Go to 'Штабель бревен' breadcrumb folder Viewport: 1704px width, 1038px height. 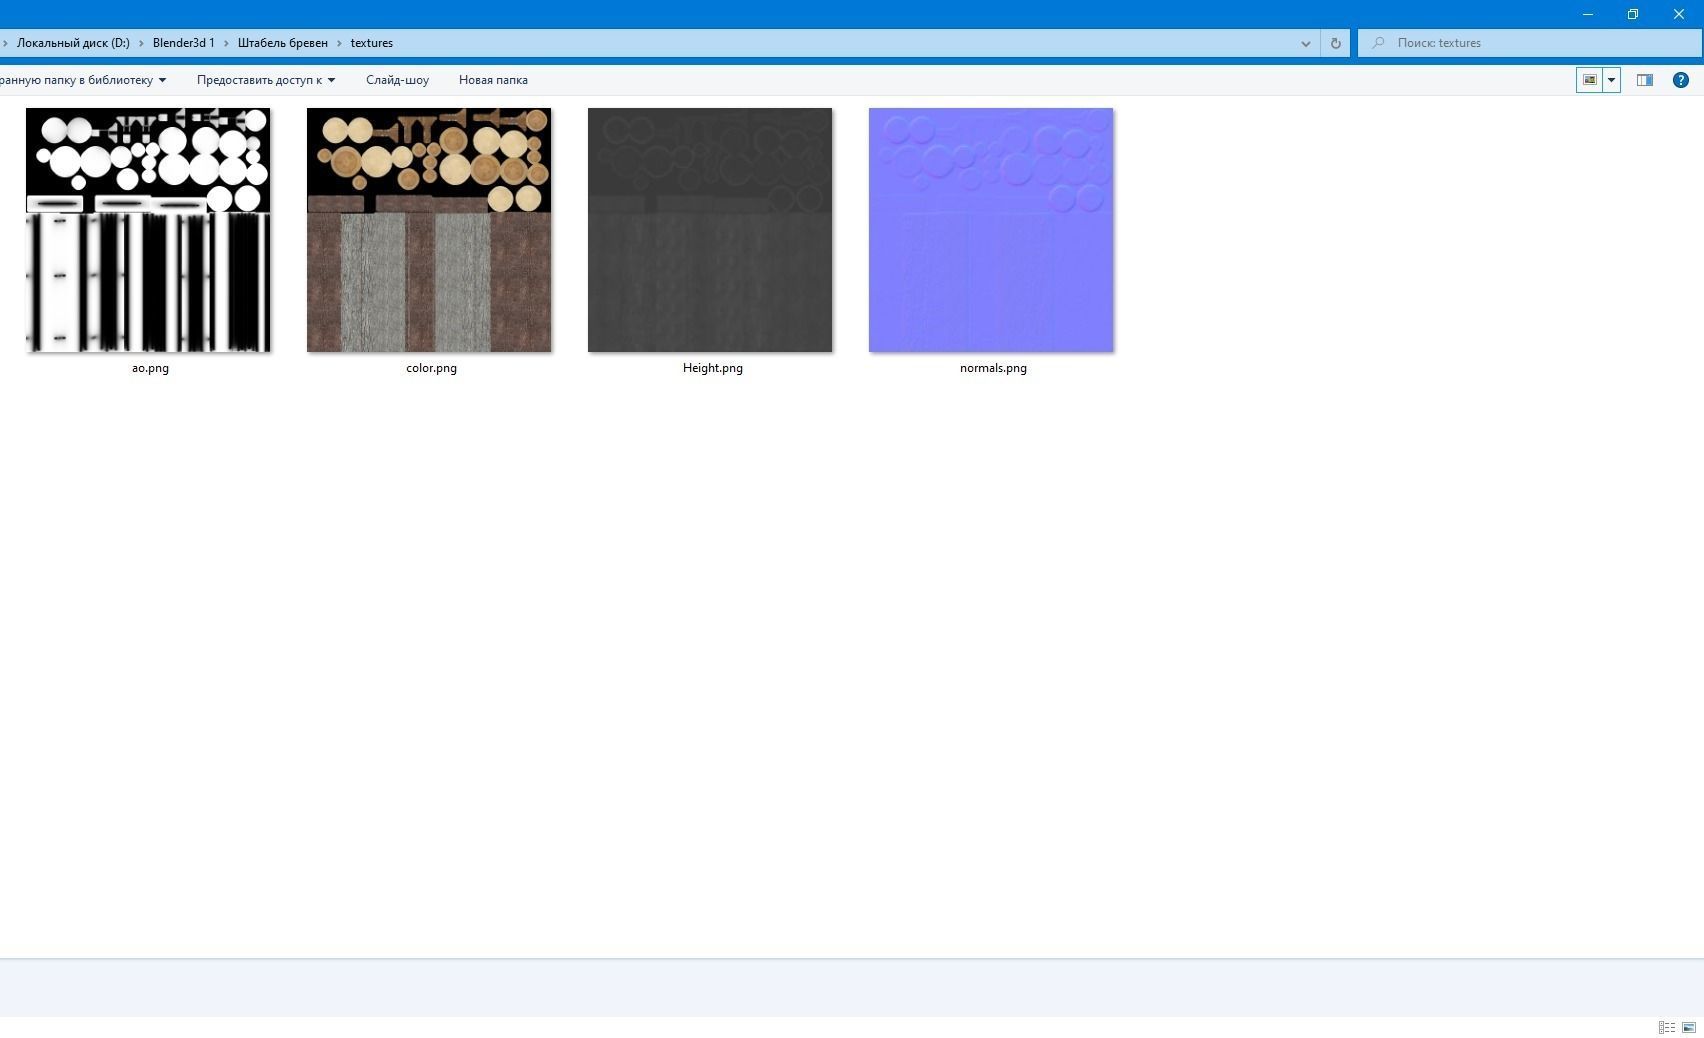(x=283, y=43)
